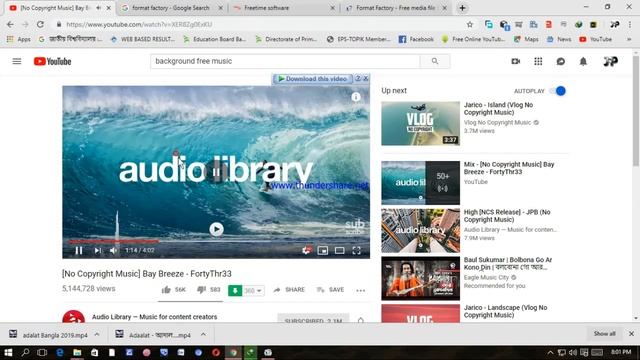Open High [NCS Release] - JPB video title

(507, 216)
